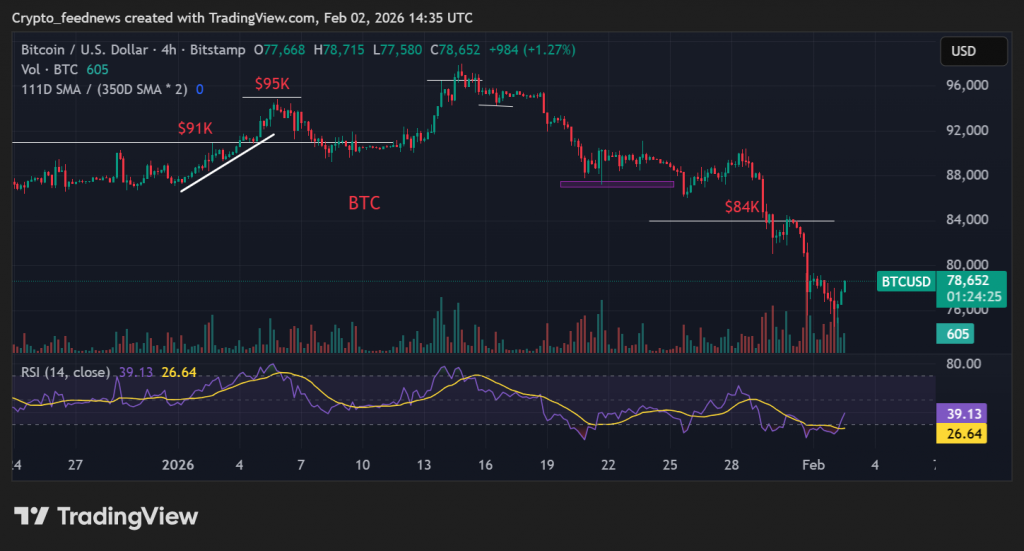This screenshot has width=1024, height=551.
Task: Click the high value H78,715
Action: (339, 50)
